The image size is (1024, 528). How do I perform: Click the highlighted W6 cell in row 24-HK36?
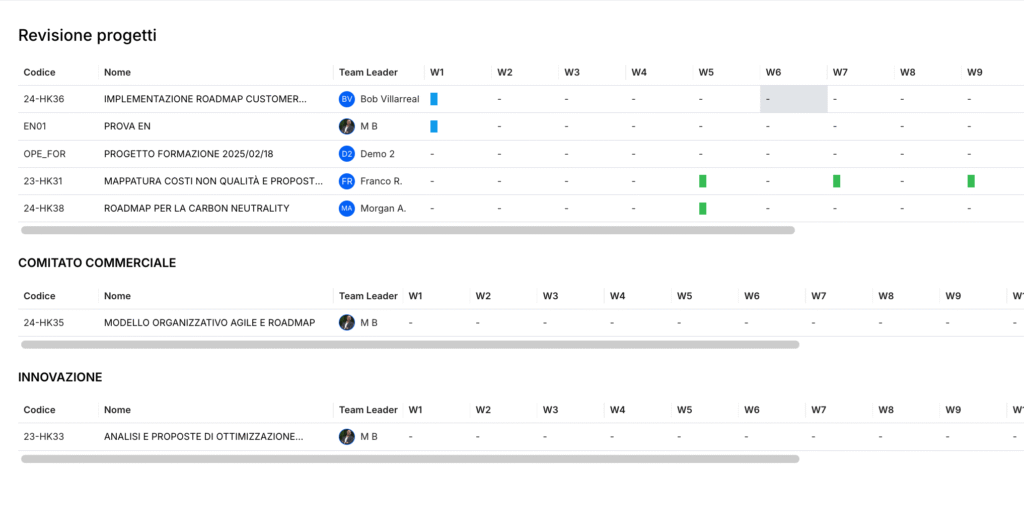793,99
